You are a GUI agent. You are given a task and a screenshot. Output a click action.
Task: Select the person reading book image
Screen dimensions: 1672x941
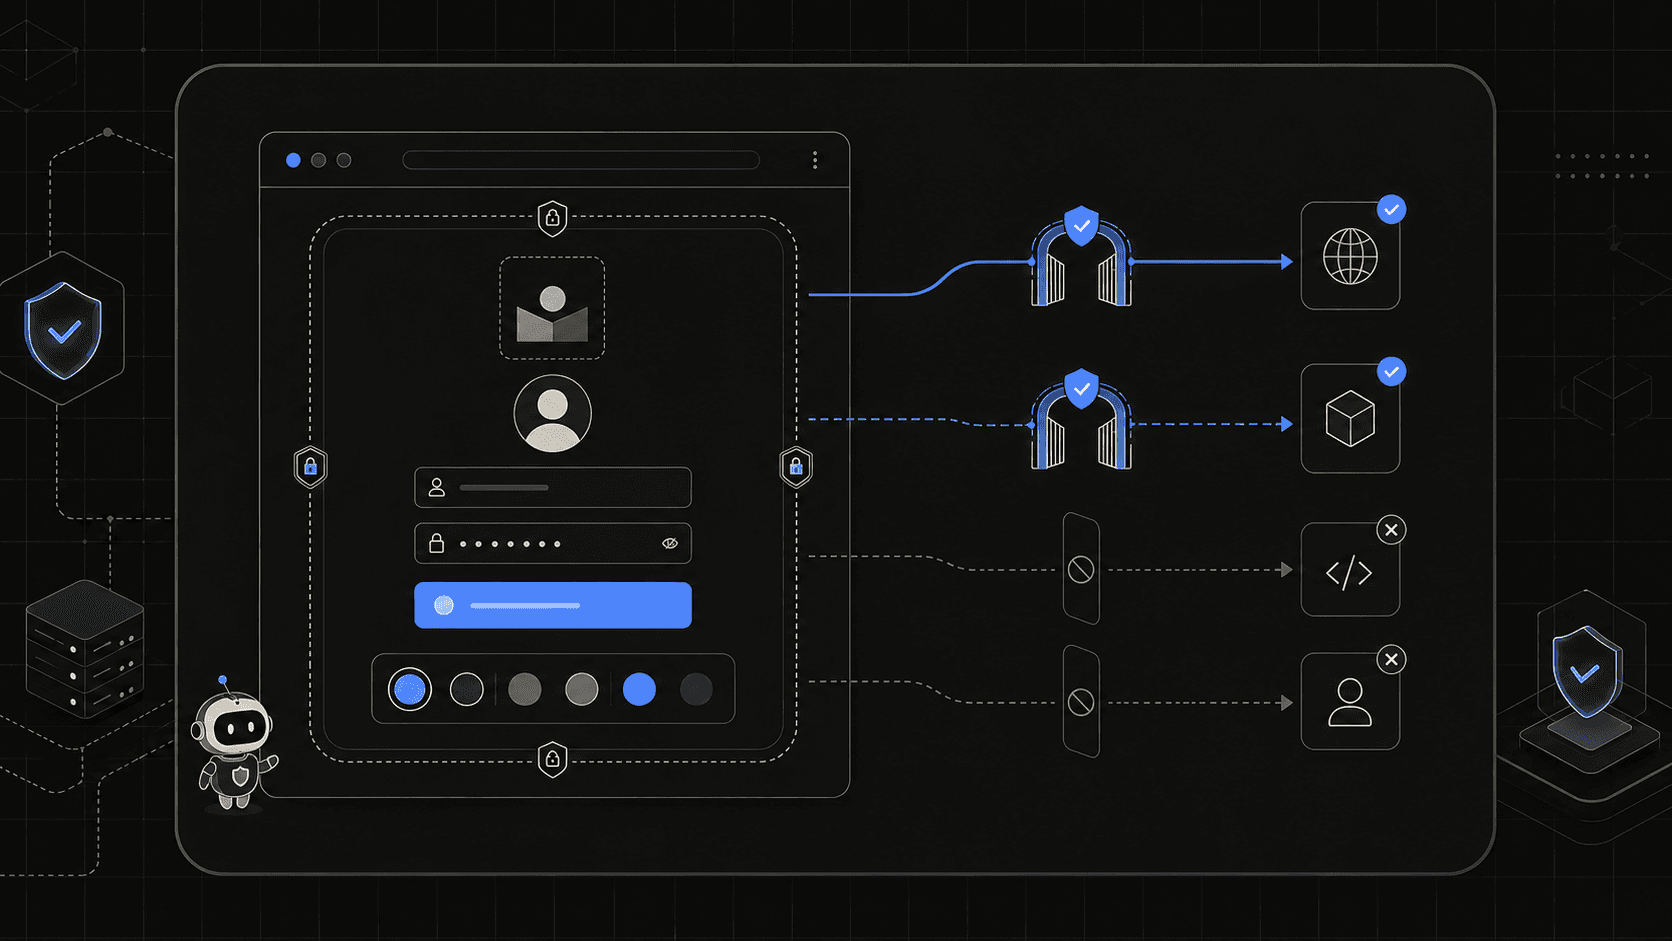click(x=552, y=308)
